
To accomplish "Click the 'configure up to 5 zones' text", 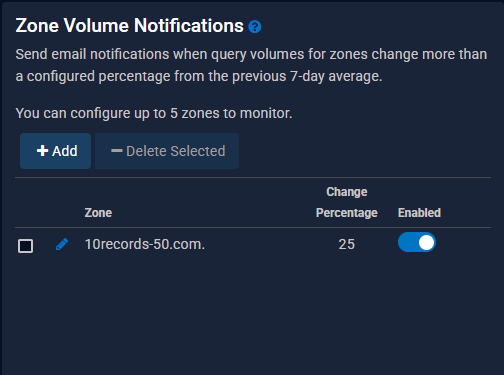I will (154, 113).
